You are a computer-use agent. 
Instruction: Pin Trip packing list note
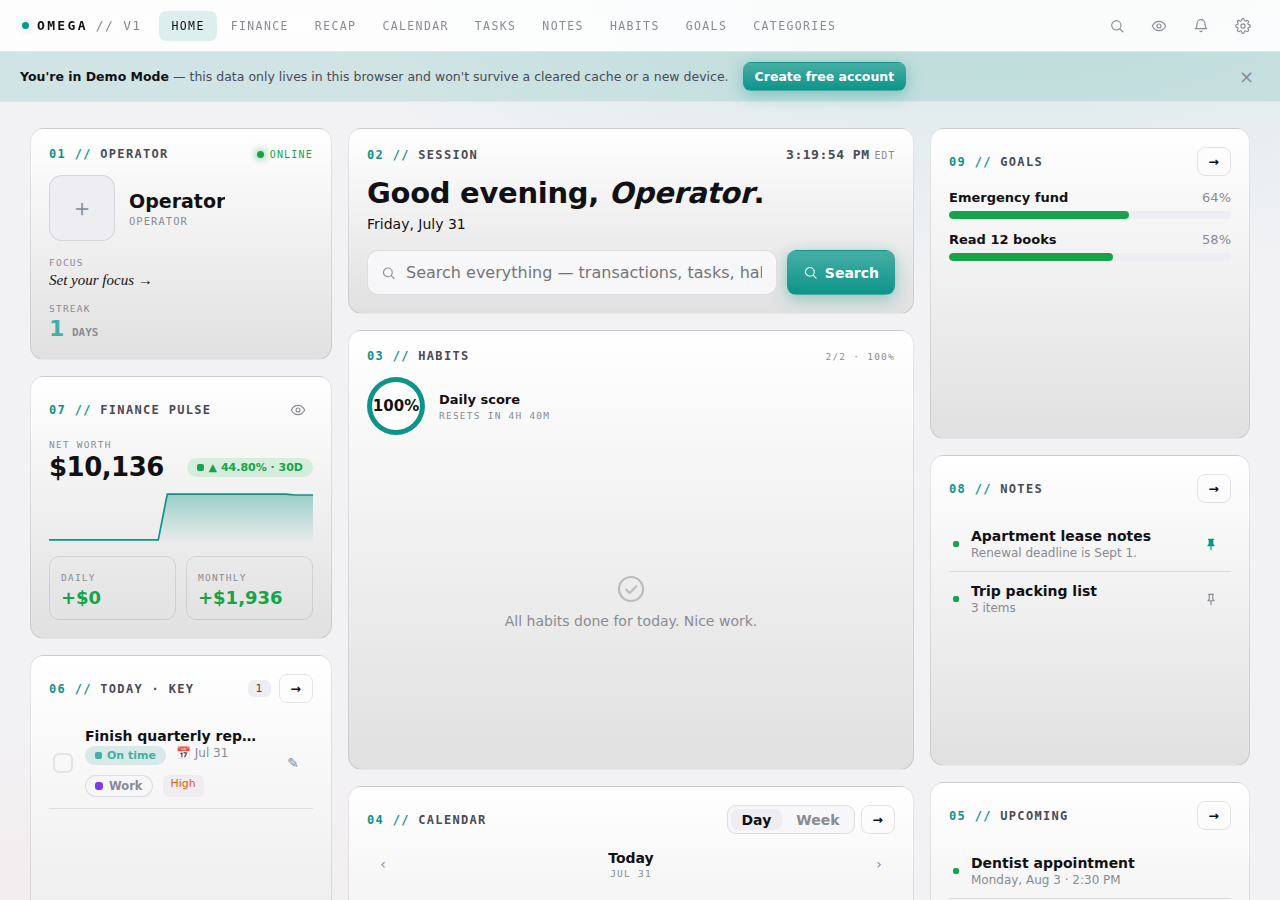(1211, 599)
